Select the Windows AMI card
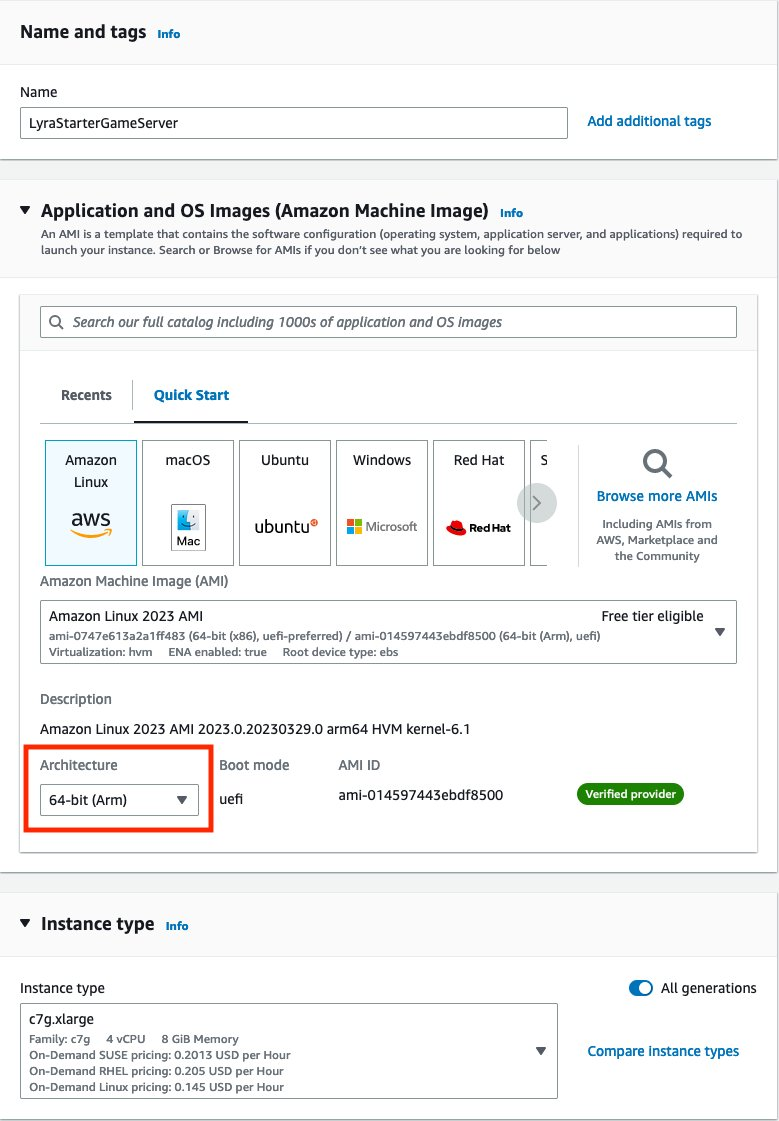Image resolution: width=779 pixels, height=1121 pixels. [382, 503]
